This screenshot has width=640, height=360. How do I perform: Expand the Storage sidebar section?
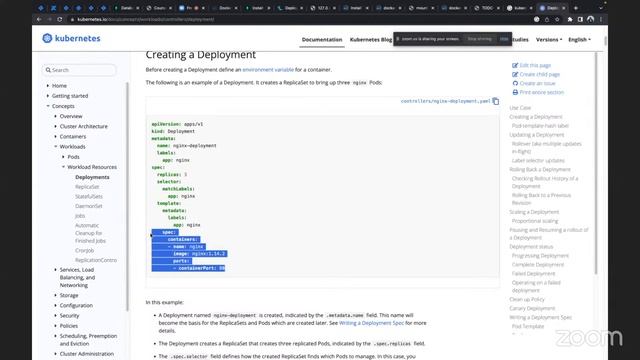pyautogui.click(x=56, y=295)
